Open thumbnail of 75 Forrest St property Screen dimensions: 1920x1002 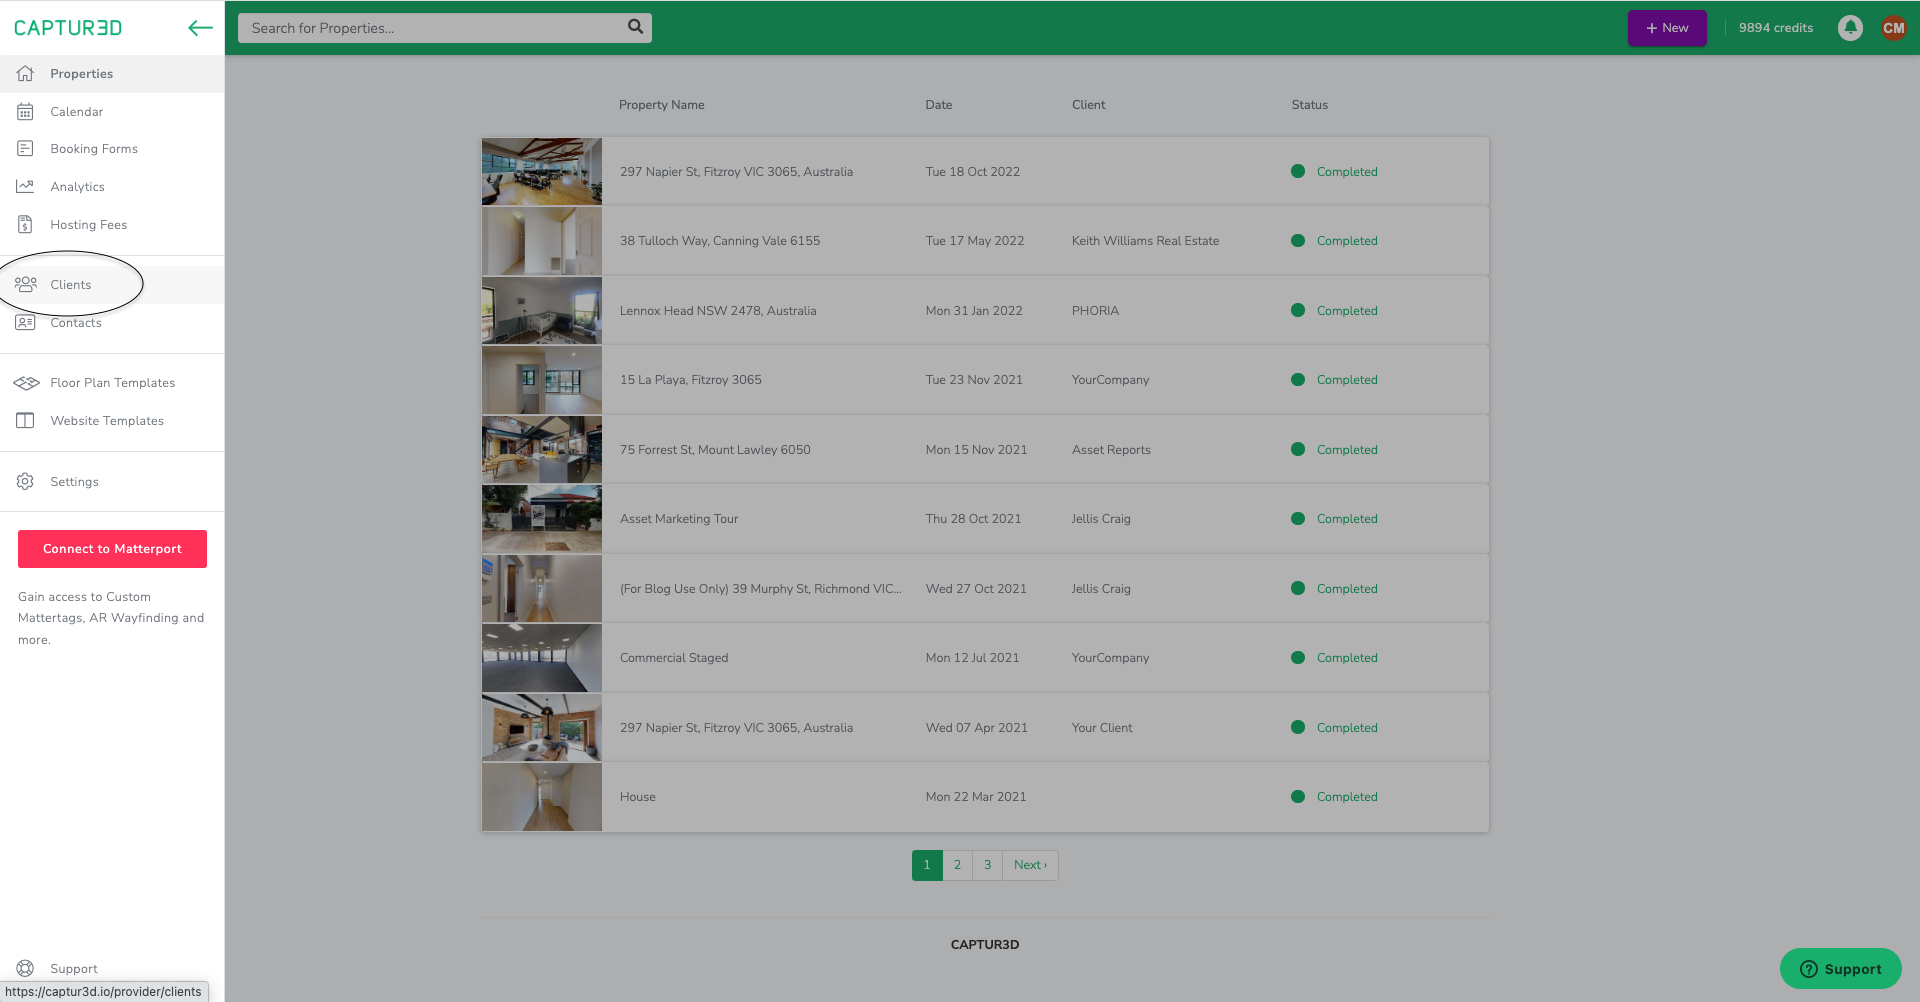tap(542, 449)
